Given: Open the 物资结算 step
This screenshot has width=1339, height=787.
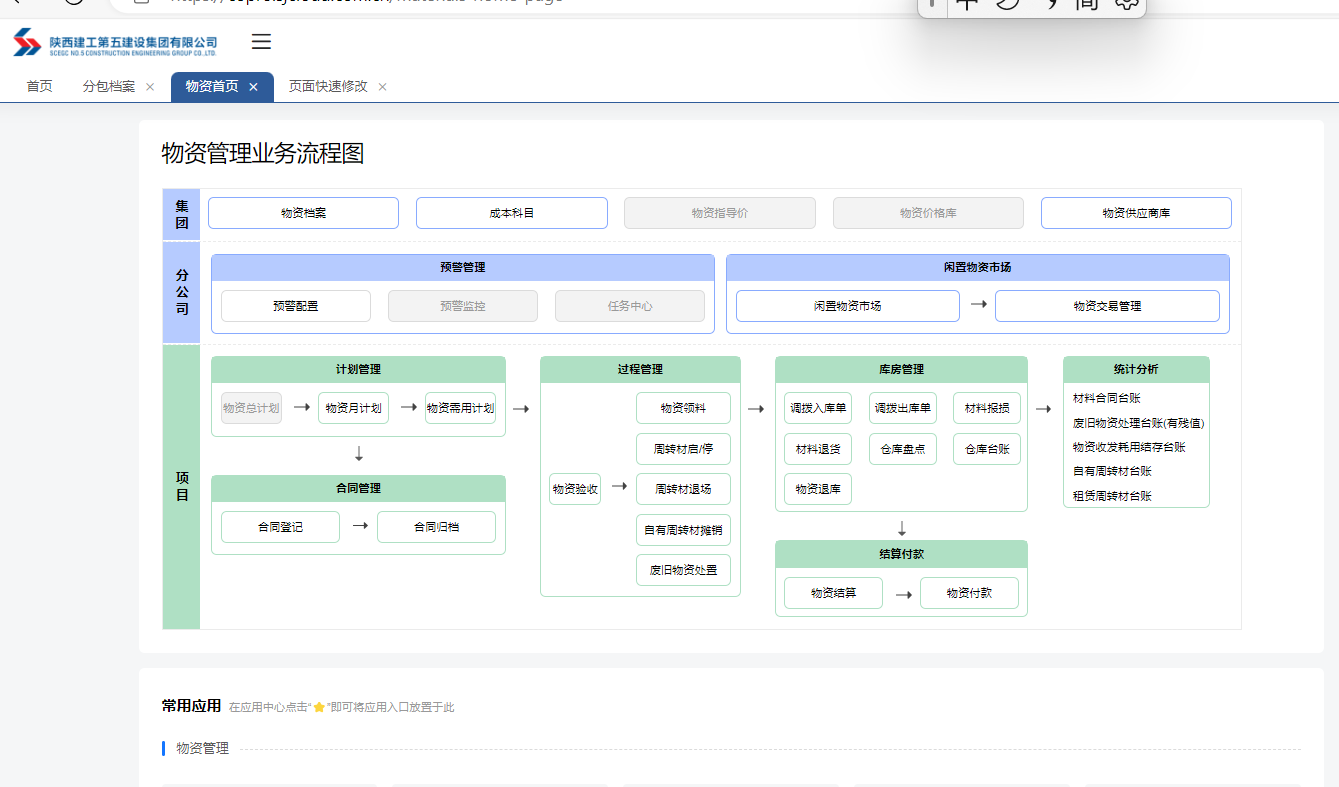Looking at the screenshot, I should pyautogui.click(x=833, y=593).
